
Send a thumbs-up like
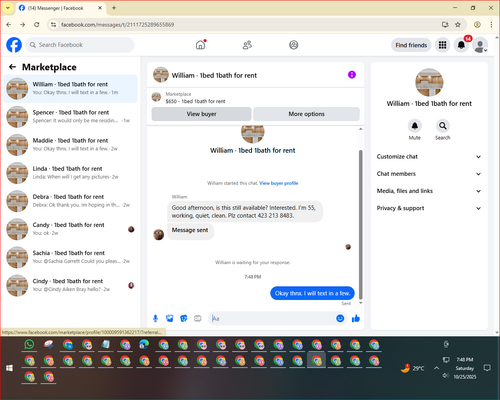click(356, 318)
